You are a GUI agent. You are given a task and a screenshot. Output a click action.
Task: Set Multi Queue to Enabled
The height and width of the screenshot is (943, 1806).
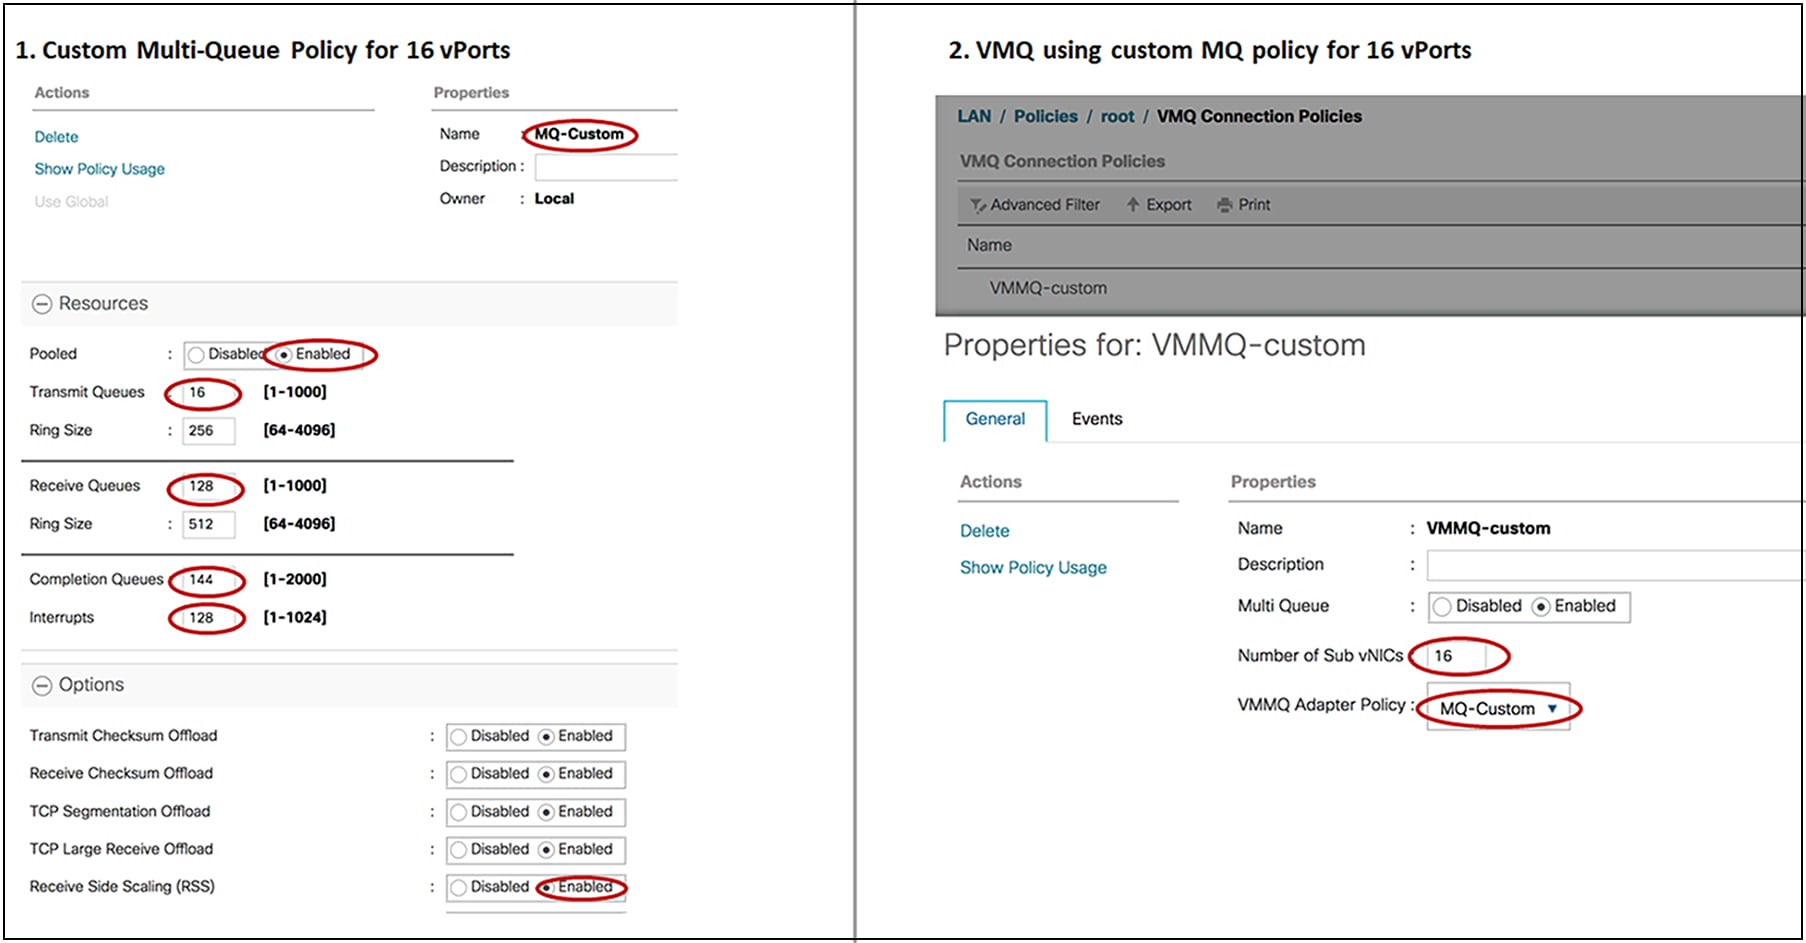click(x=1541, y=607)
